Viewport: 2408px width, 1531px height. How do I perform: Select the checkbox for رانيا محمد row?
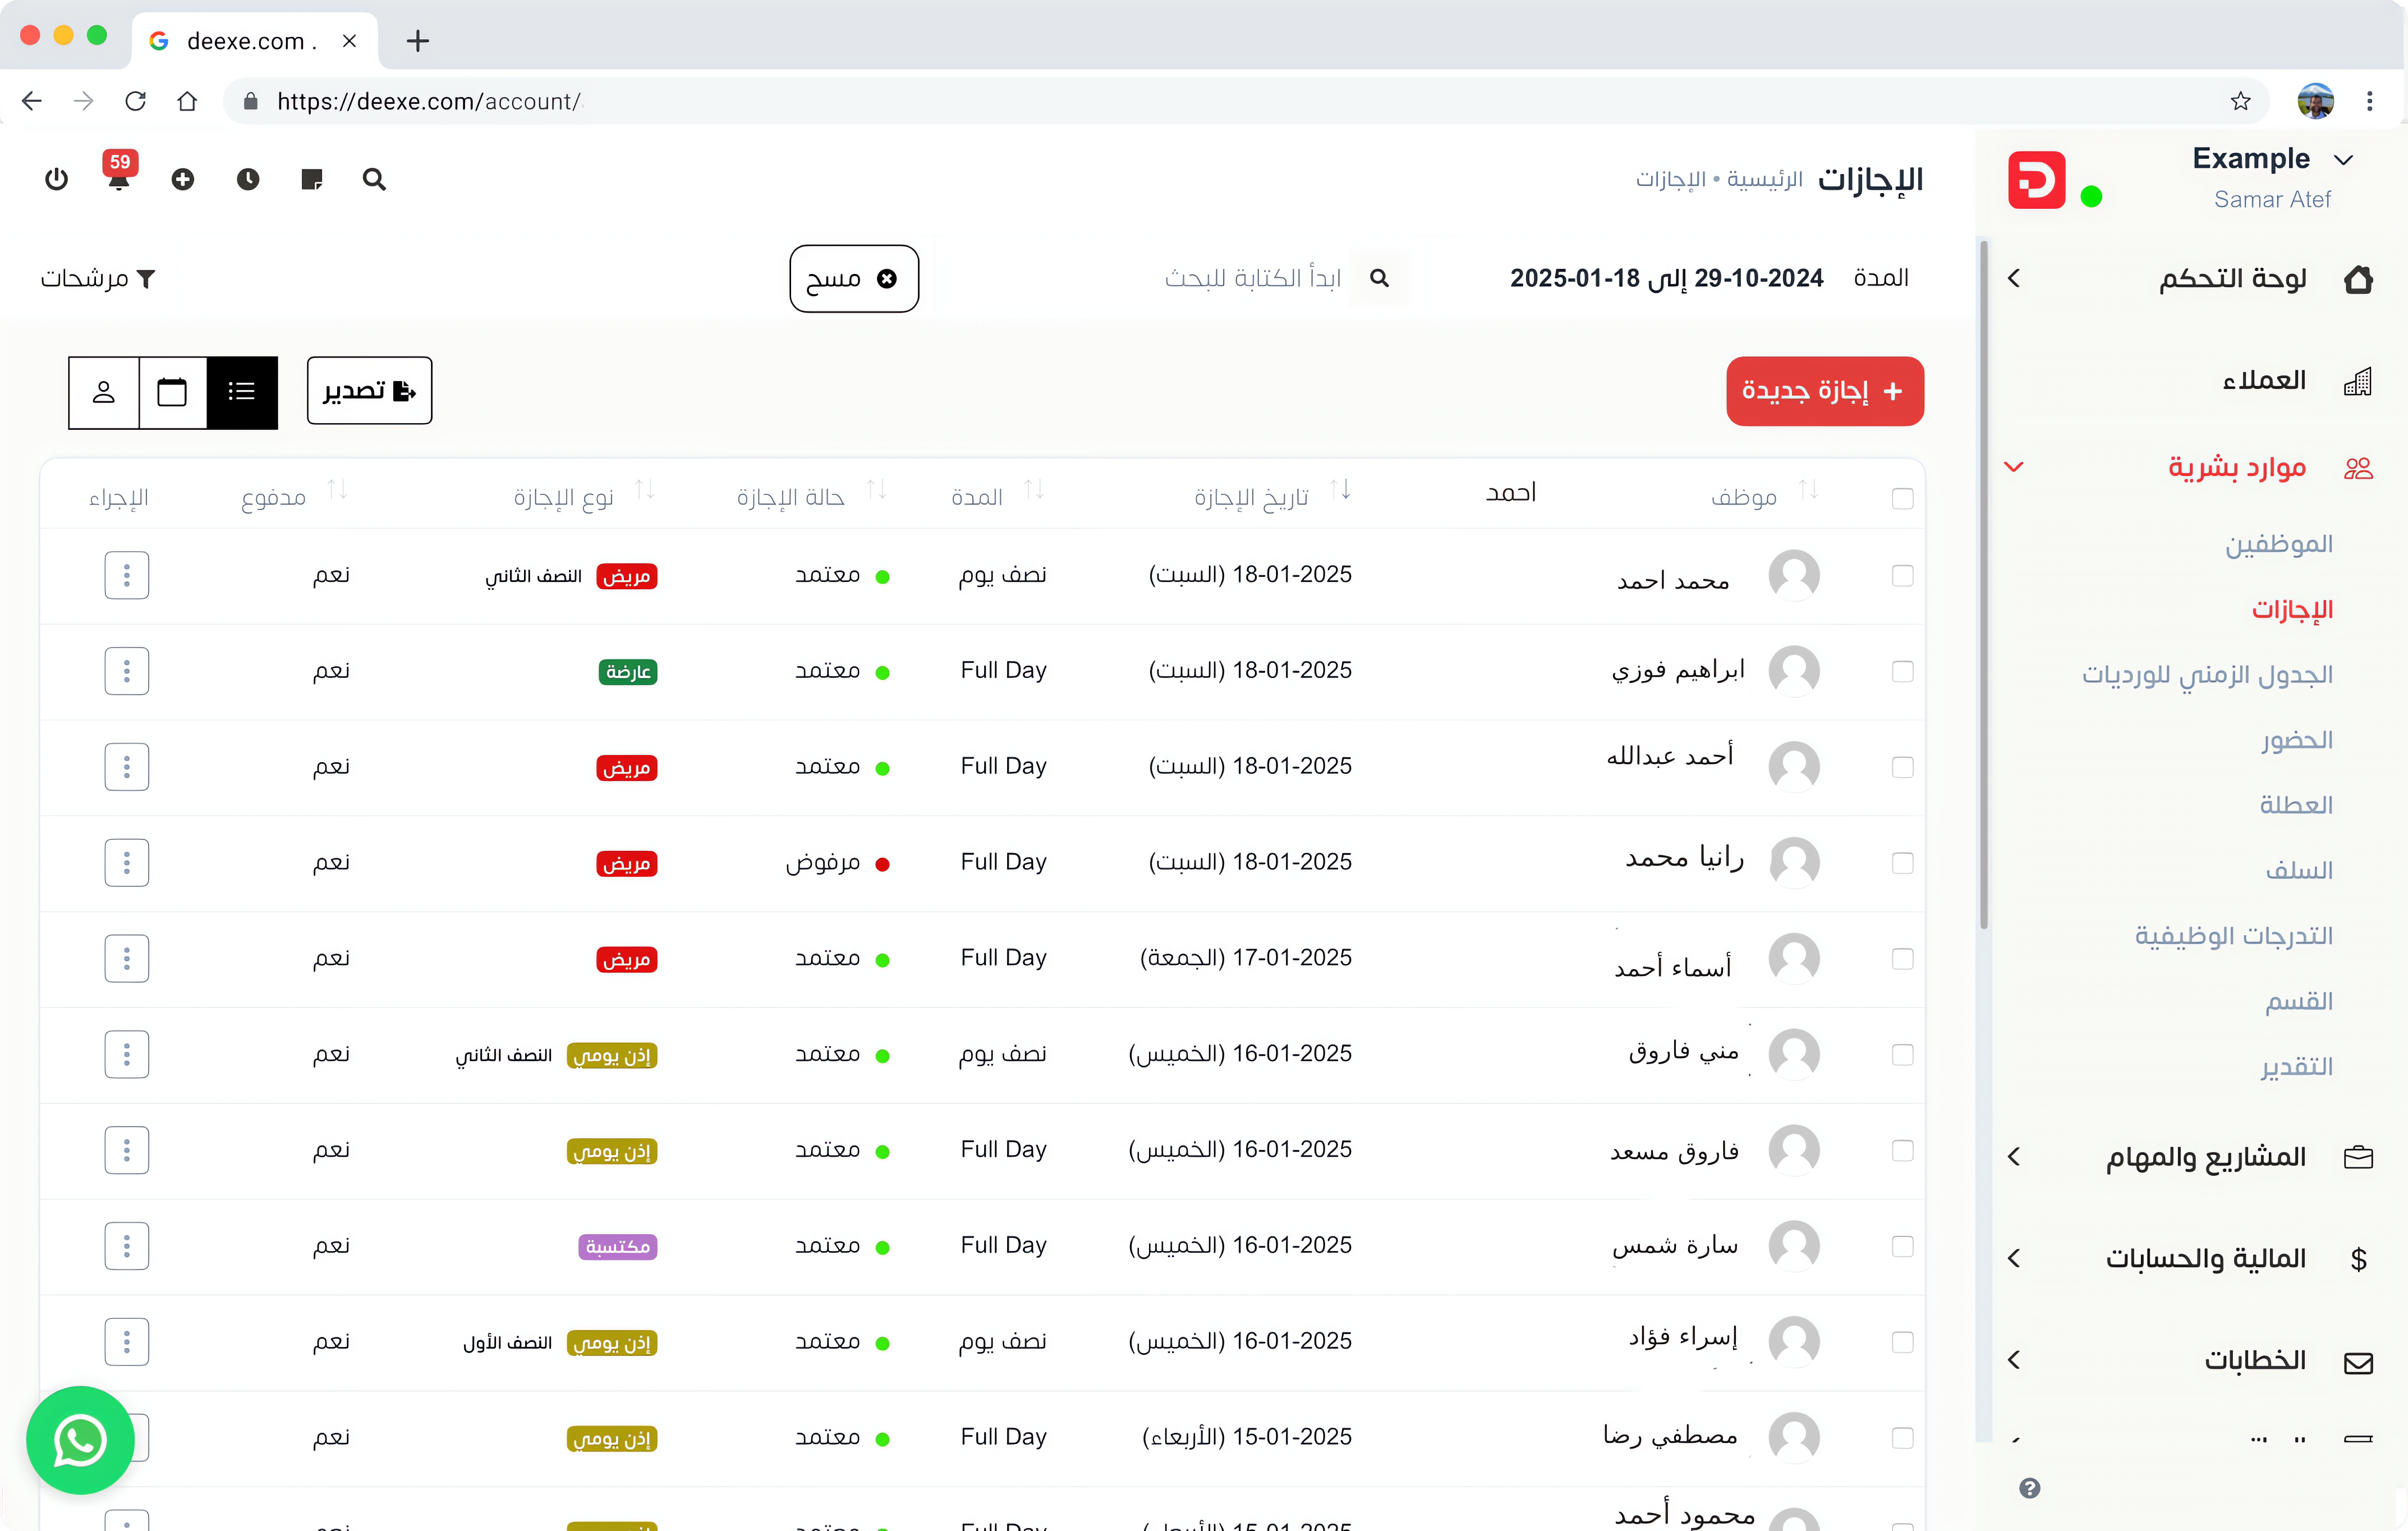click(1902, 863)
